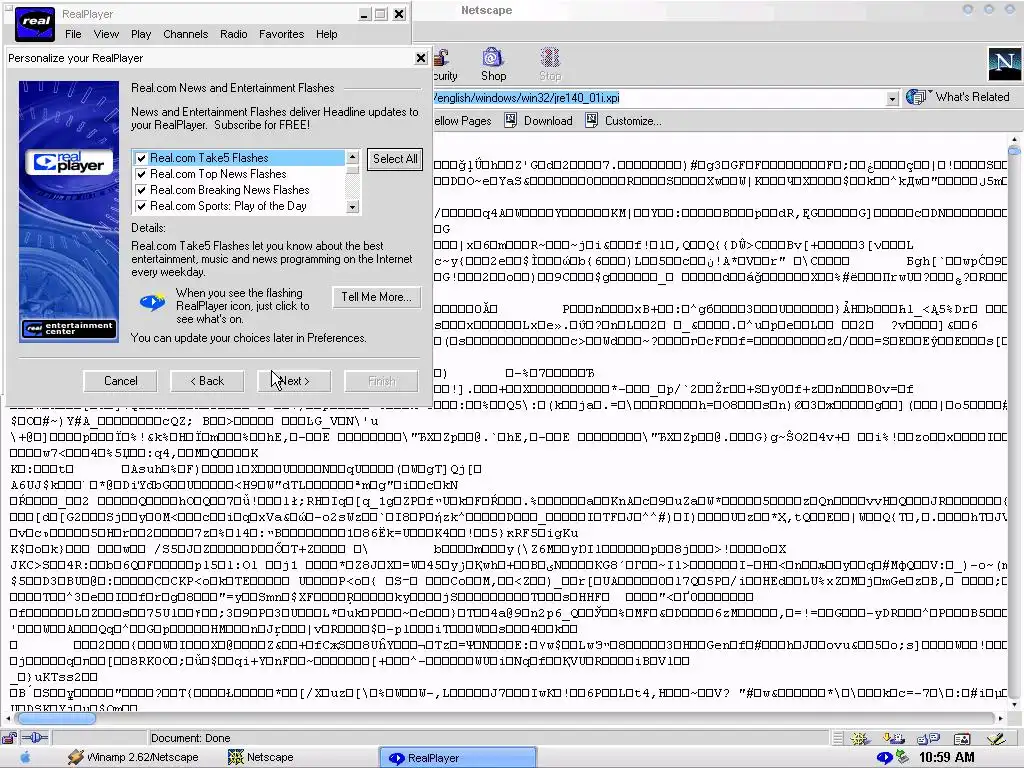Click the entertainment center logo
This screenshot has width=1024, height=768.
point(69,328)
